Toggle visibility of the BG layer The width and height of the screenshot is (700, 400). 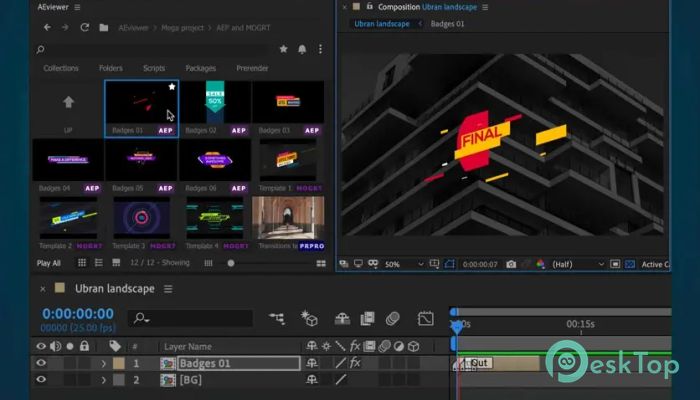pos(41,380)
